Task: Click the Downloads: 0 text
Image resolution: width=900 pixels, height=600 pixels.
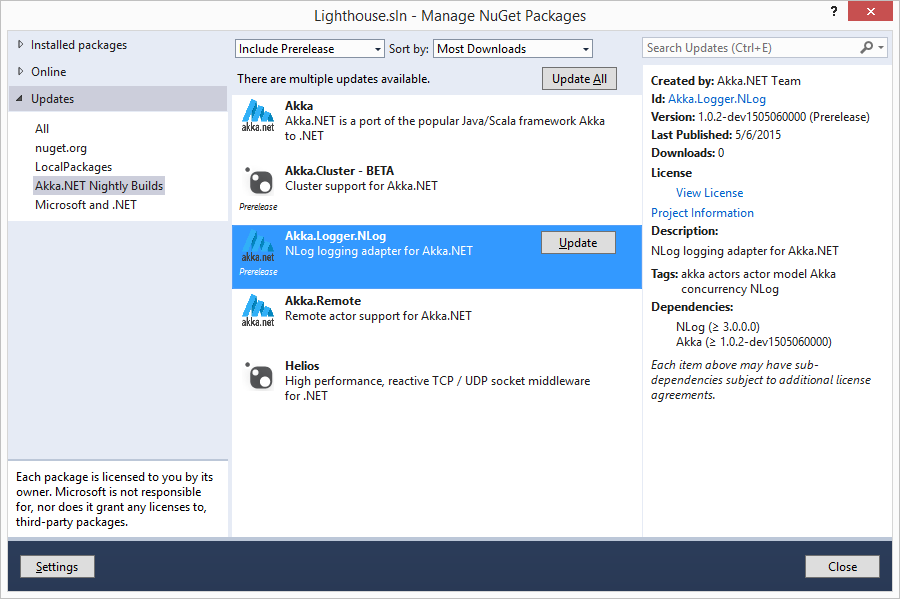Action: [x=688, y=153]
